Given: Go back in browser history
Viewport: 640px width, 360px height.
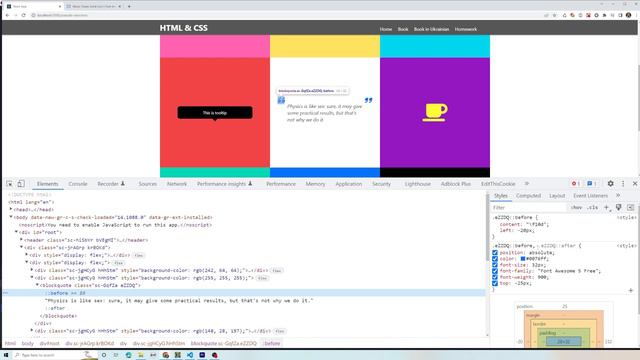Looking at the screenshot, I should 7,15.
